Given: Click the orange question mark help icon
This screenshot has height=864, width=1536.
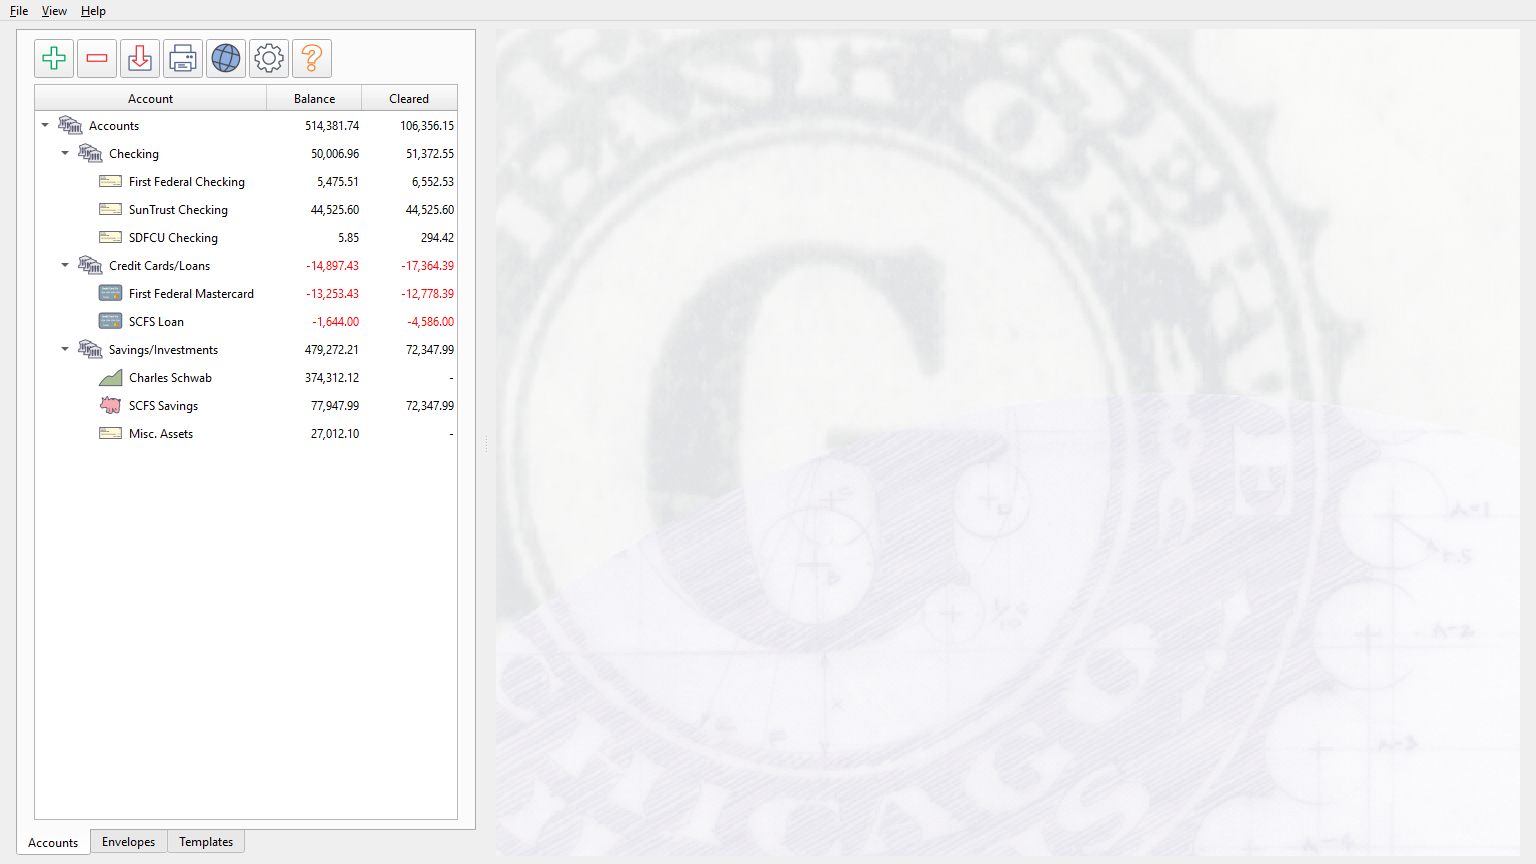Looking at the screenshot, I should click(312, 59).
